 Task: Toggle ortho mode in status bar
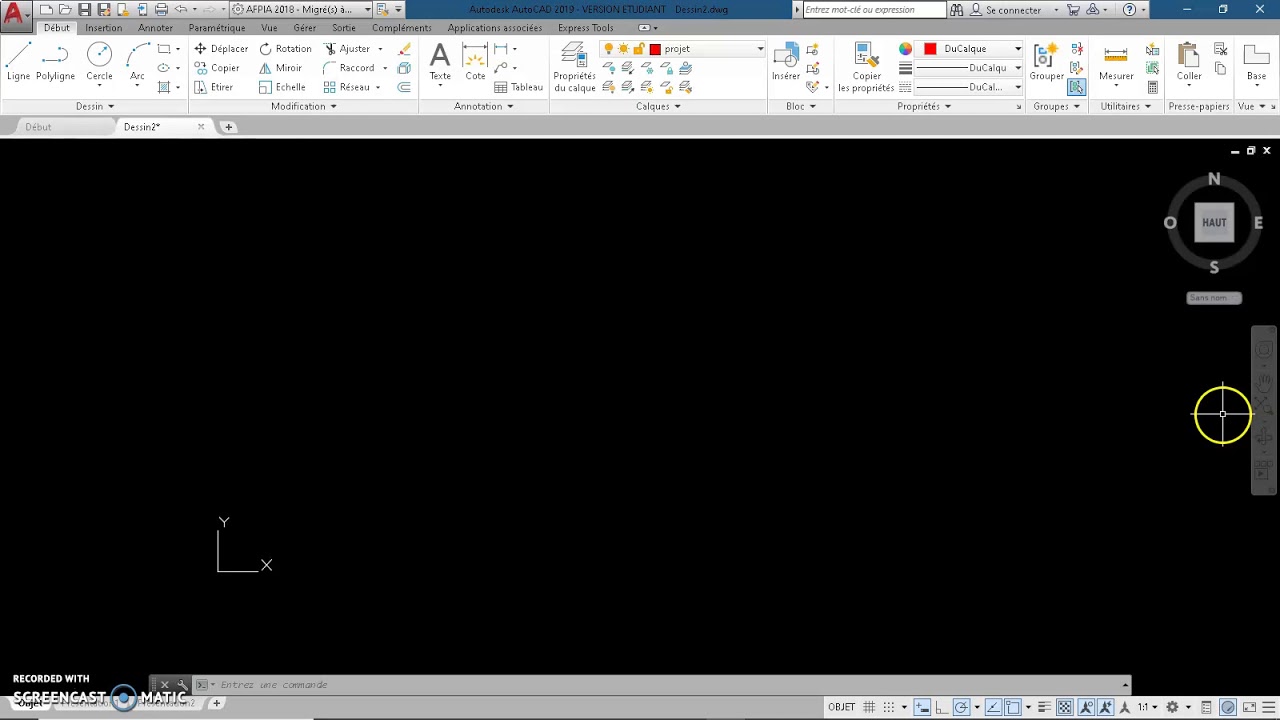click(x=941, y=707)
